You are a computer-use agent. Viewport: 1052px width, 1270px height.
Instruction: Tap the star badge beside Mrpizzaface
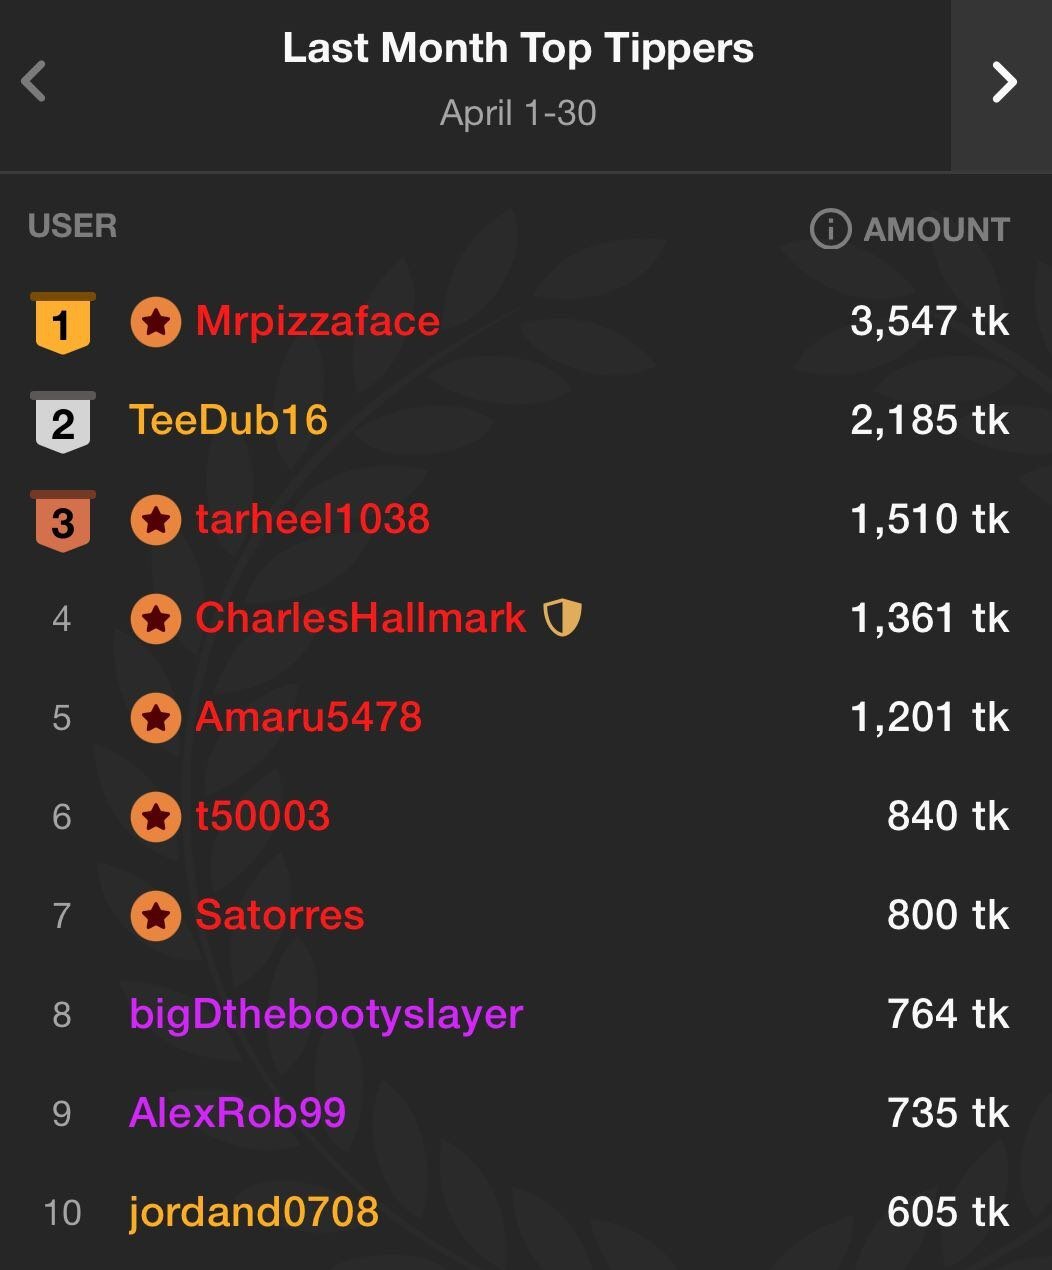(x=156, y=322)
